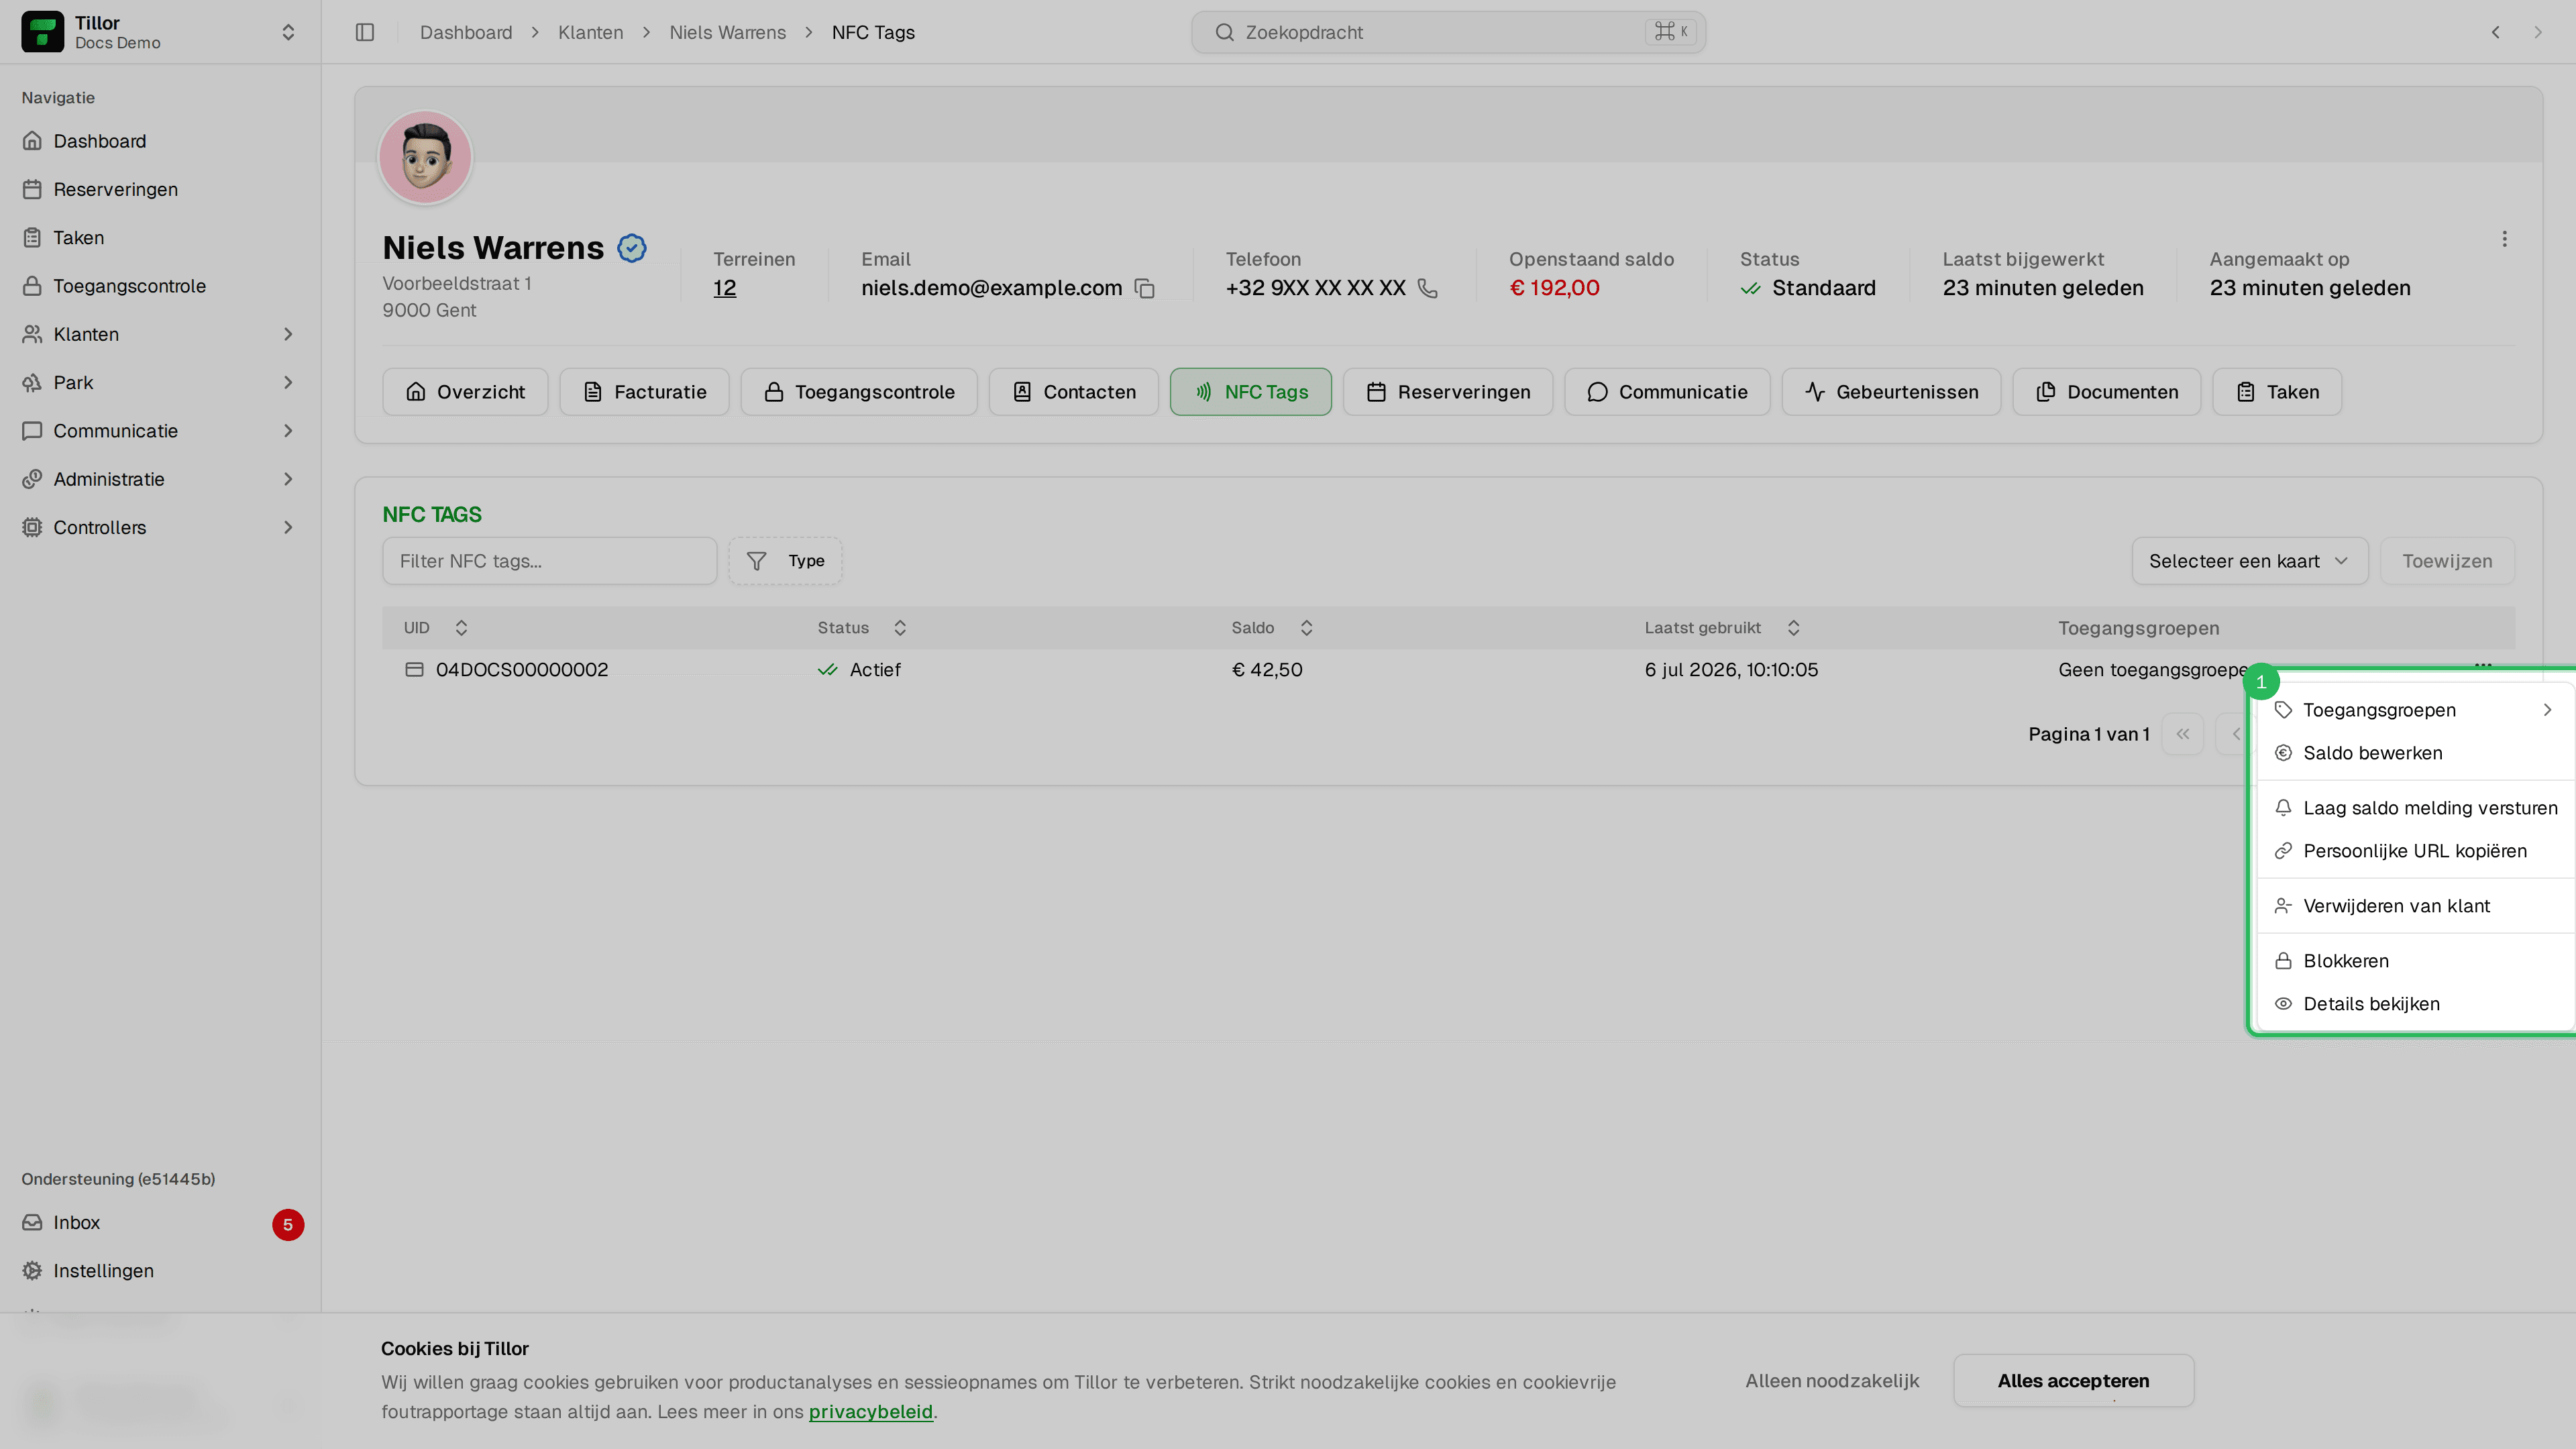Switch to the Documenten tab
Screen dimensions: 2576x1449
click(x=2107, y=392)
